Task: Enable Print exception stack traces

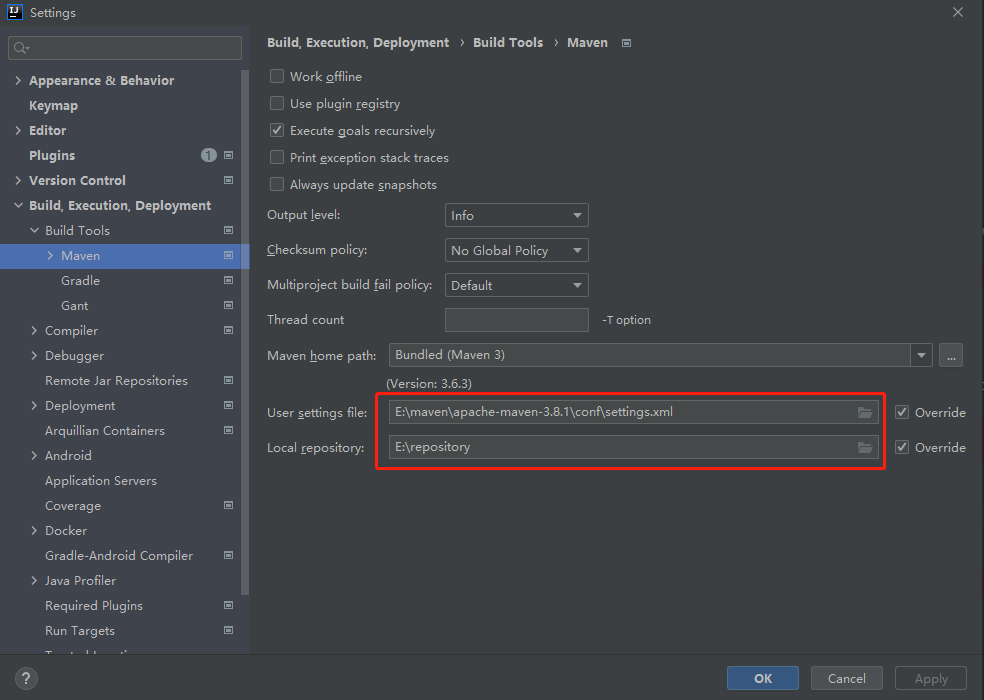Action: tap(277, 158)
